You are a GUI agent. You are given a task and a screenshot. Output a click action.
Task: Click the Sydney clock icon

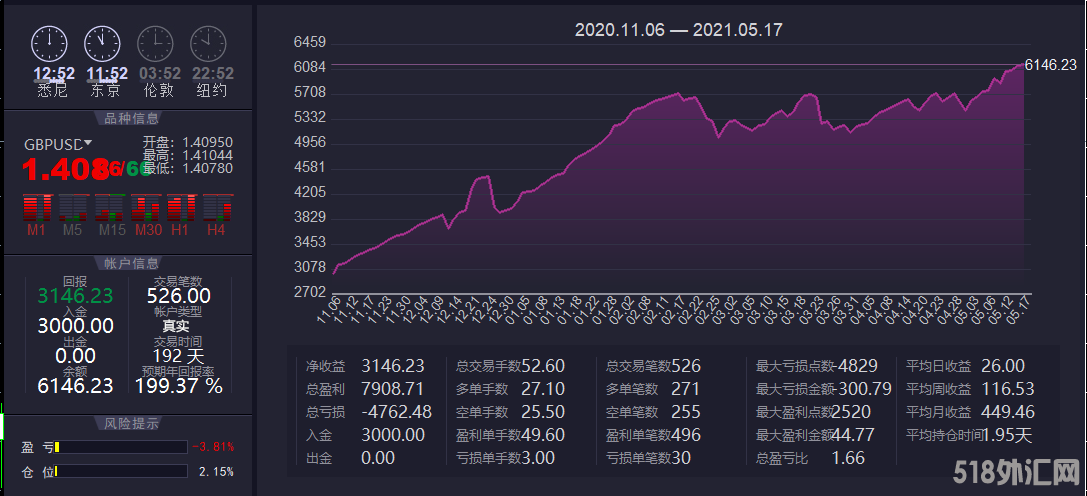point(49,44)
